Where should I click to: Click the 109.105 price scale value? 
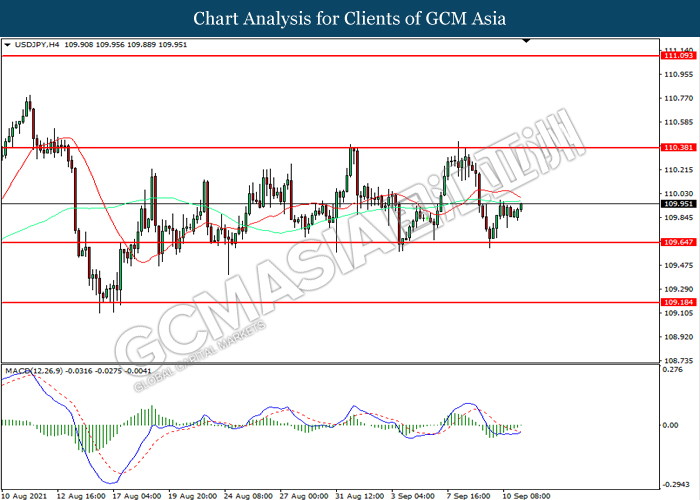click(x=679, y=313)
